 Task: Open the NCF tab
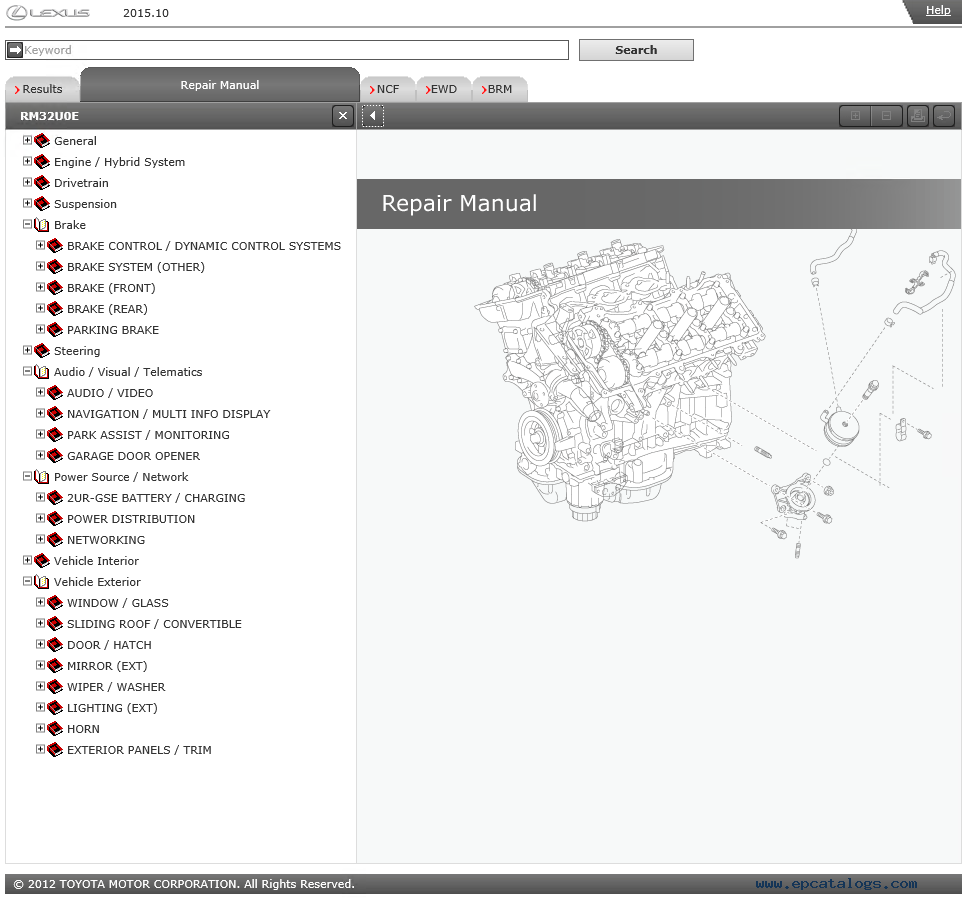click(387, 89)
